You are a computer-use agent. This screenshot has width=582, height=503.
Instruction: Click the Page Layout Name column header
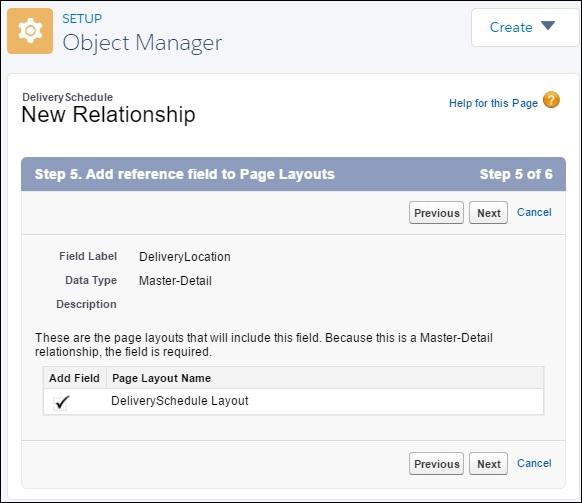point(161,378)
